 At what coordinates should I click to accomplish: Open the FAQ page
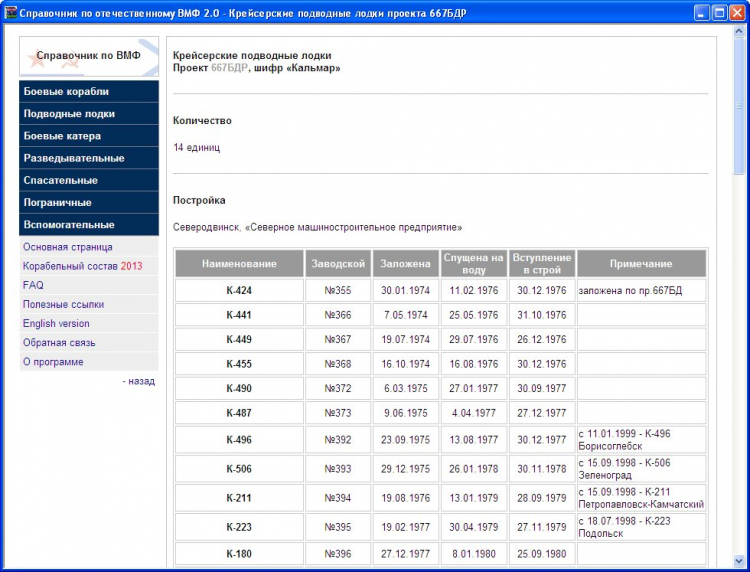(x=33, y=285)
